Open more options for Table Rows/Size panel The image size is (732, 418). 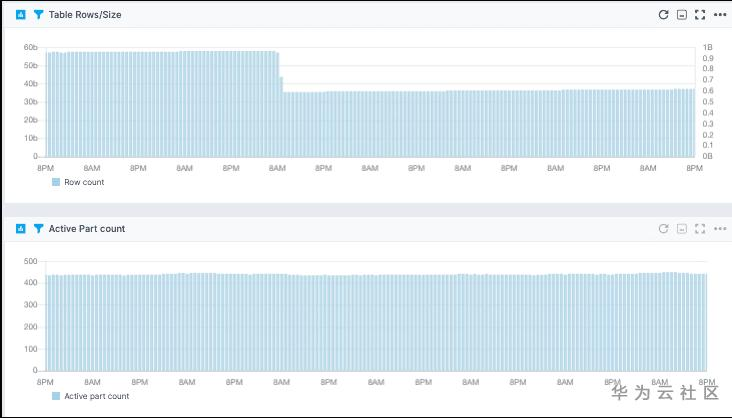coord(720,15)
